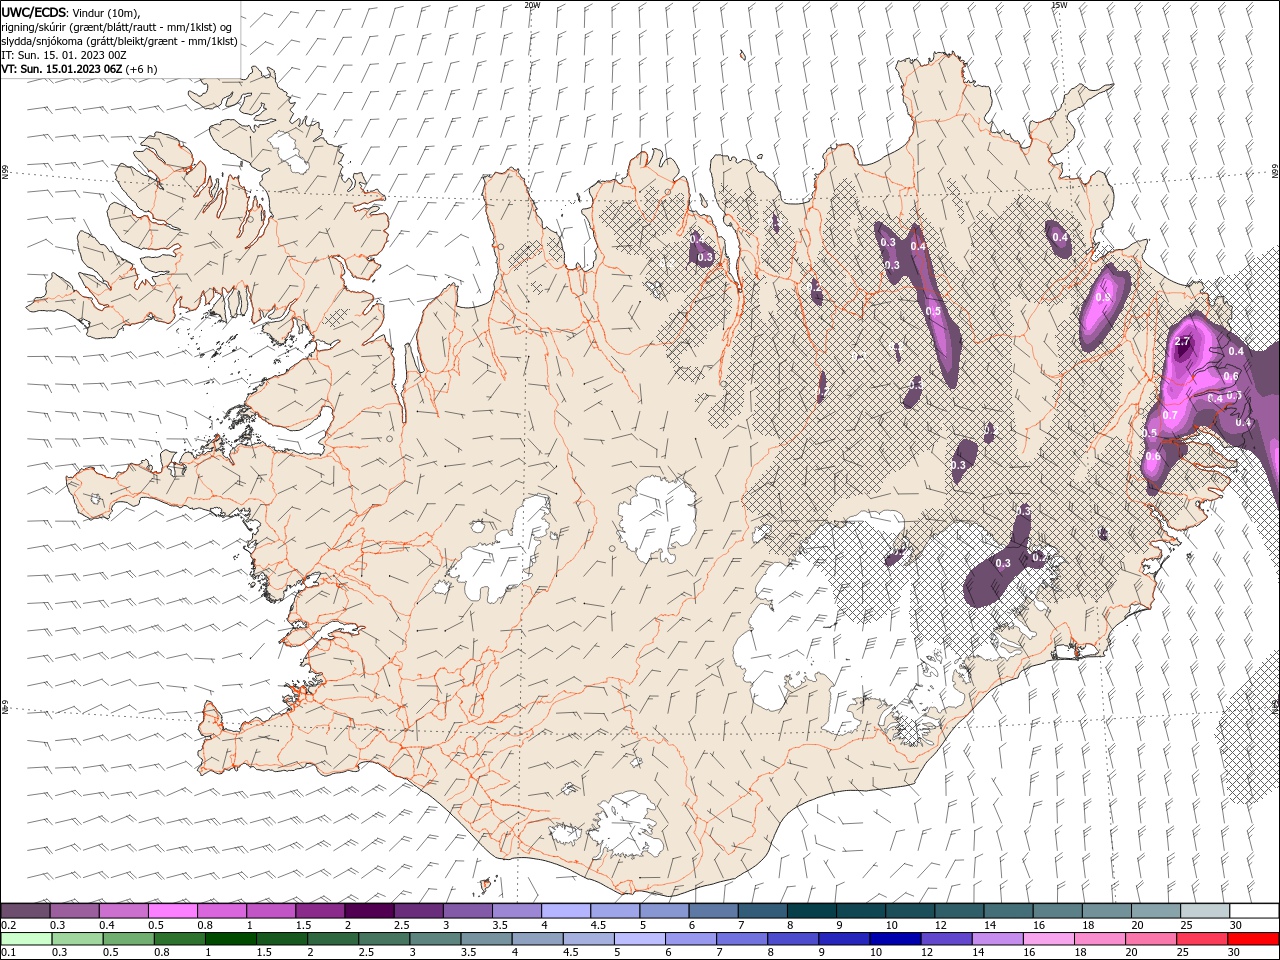Image resolution: width=1280 pixels, height=960 pixels.
Task: Pick the red swatch ending the lower legend
Action: click(x=1254, y=939)
